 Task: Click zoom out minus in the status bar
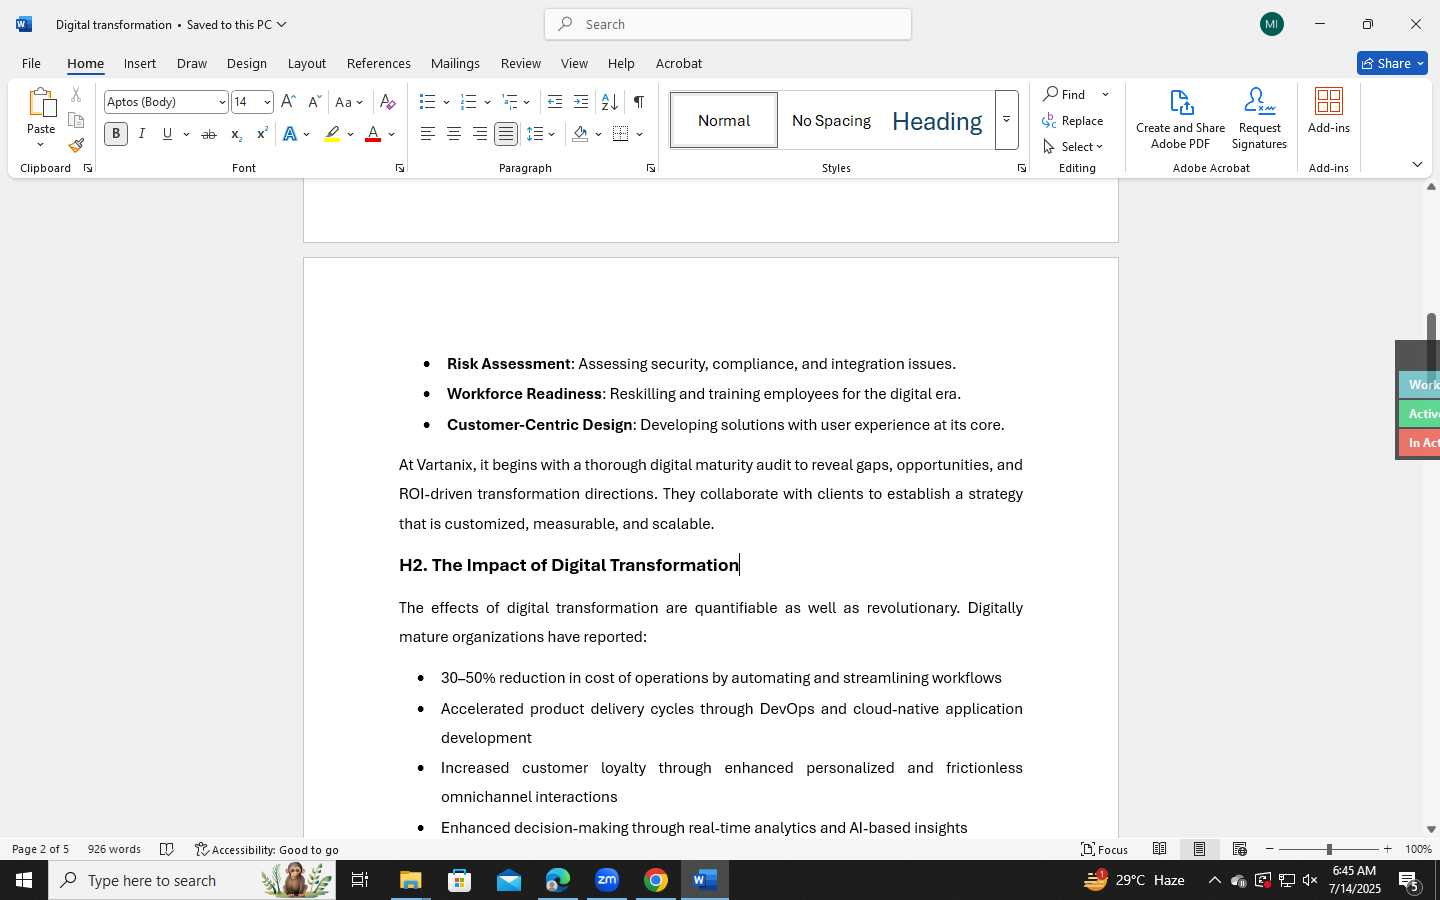(x=1270, y=849)
